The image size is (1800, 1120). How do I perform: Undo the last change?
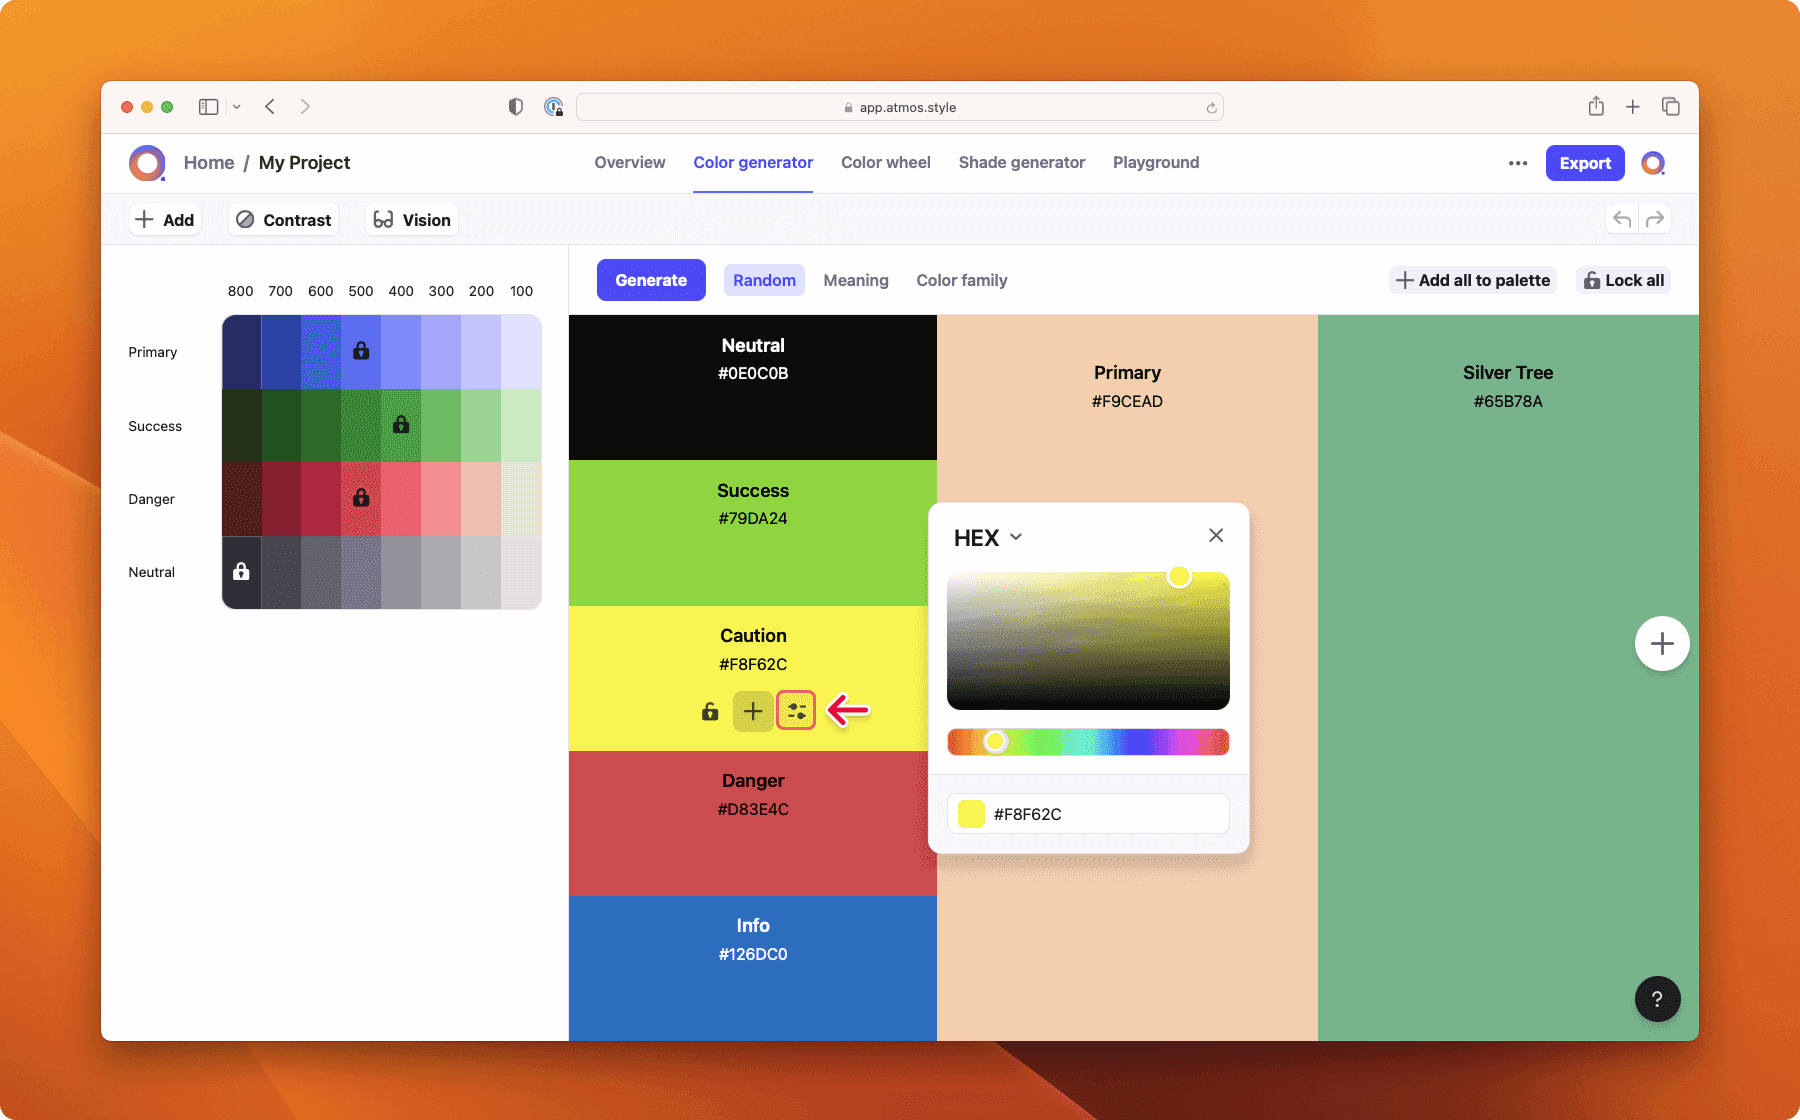pos(1620,218)
